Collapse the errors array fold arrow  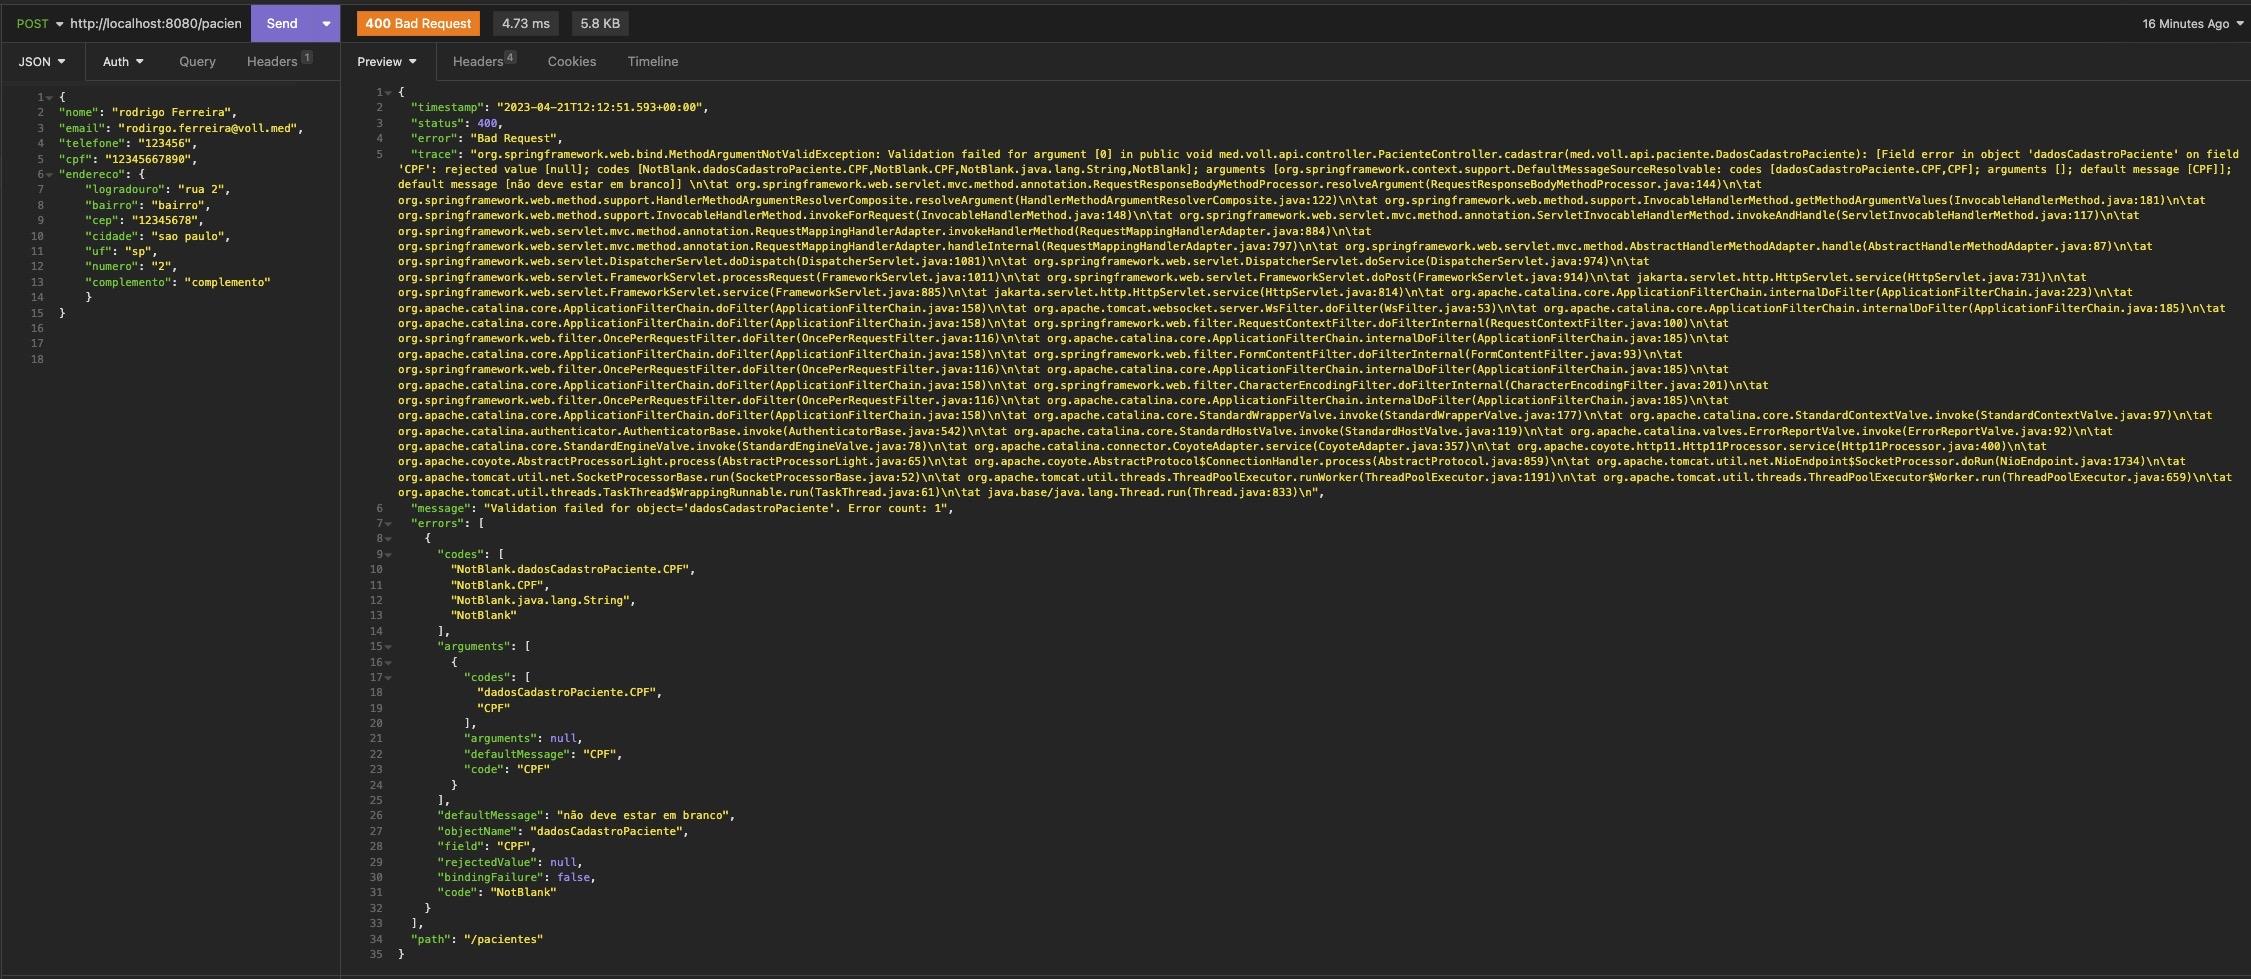point(388,523)
